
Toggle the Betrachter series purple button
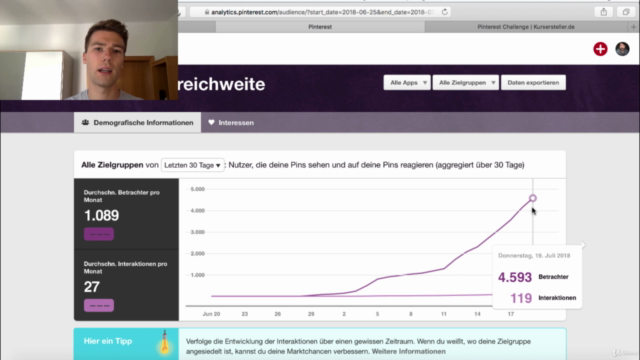99,234
